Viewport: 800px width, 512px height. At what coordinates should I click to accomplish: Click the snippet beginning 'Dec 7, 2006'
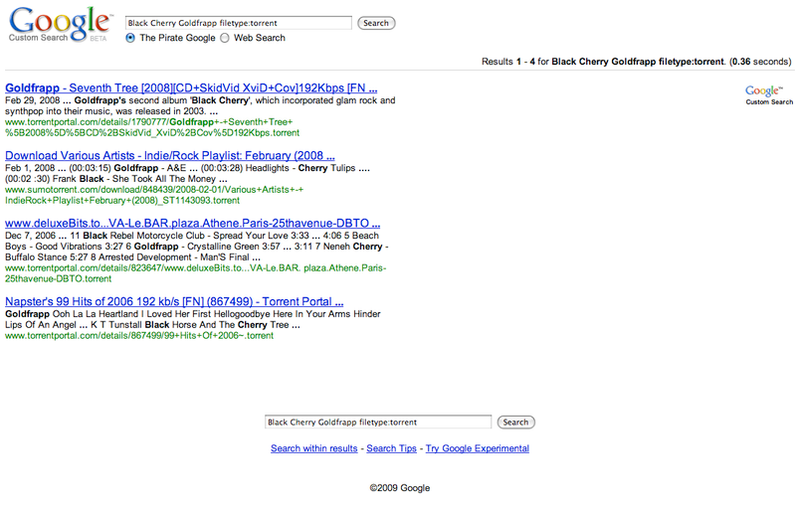197,246
